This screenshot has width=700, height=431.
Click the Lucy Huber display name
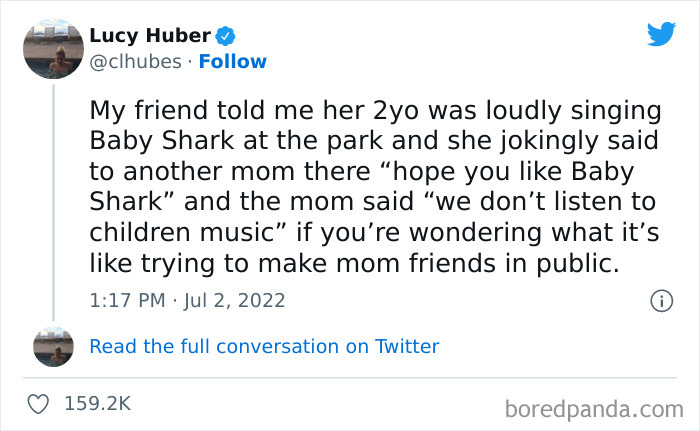click(x=150, y=37)
